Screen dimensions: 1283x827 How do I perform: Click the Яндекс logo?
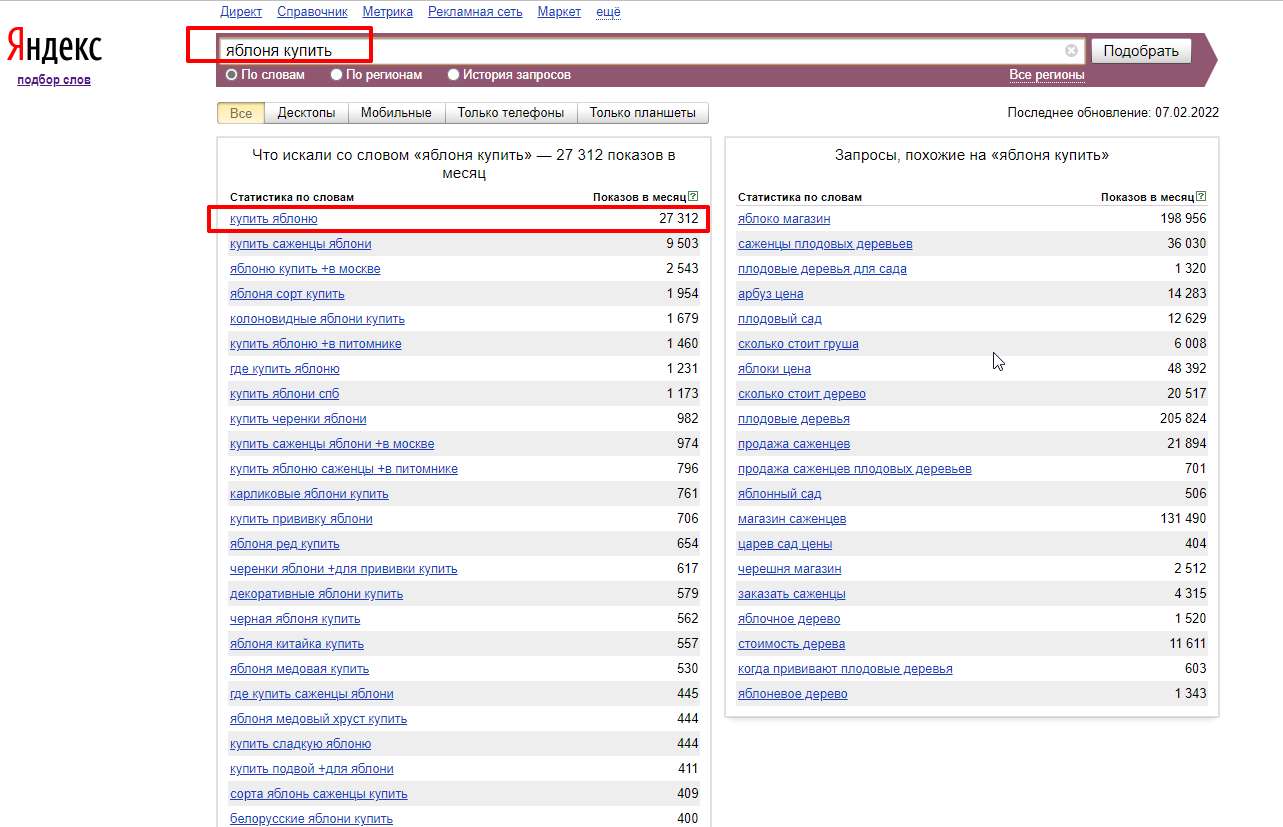coord(54,47)
